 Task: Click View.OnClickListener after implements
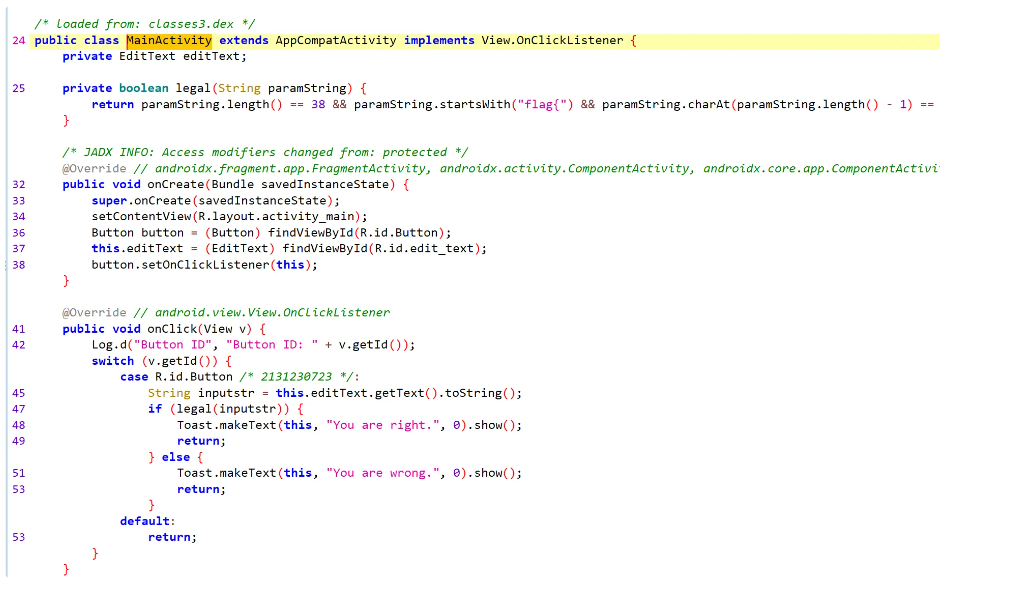(552, 41)
